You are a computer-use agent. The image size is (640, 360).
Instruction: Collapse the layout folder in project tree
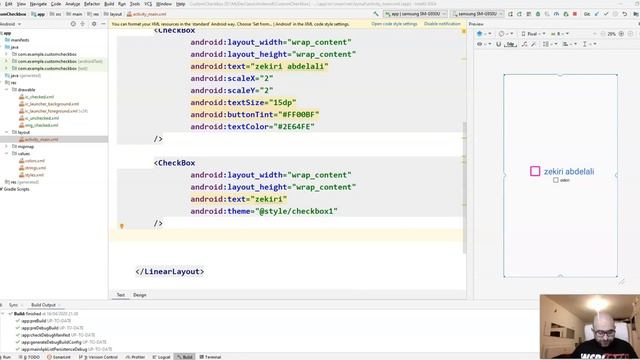point(7,132)
